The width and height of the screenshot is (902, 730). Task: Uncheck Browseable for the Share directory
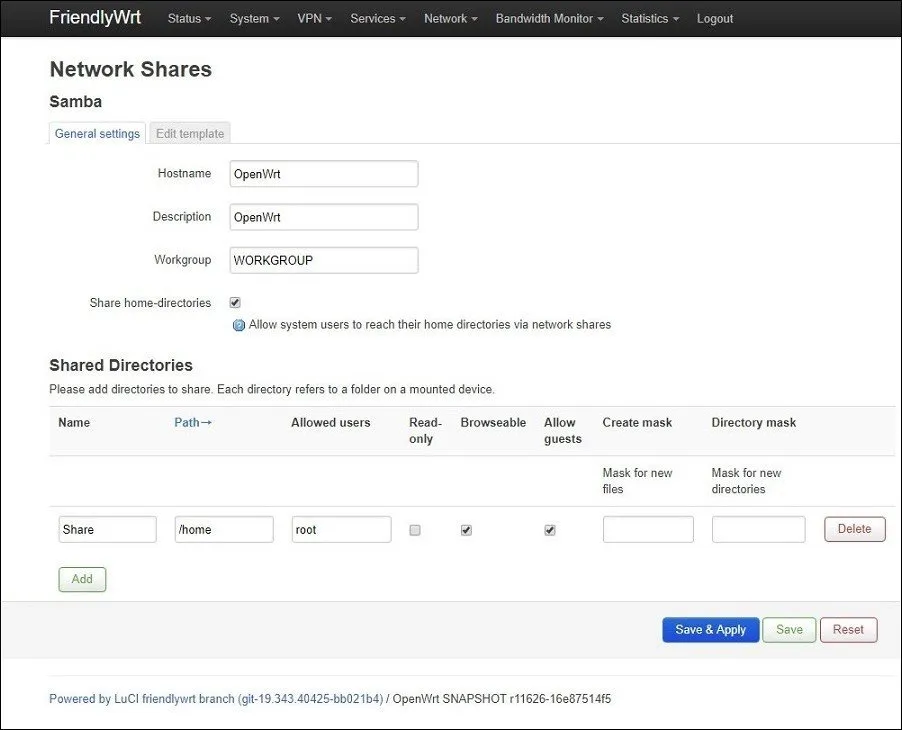click(466, 530)
